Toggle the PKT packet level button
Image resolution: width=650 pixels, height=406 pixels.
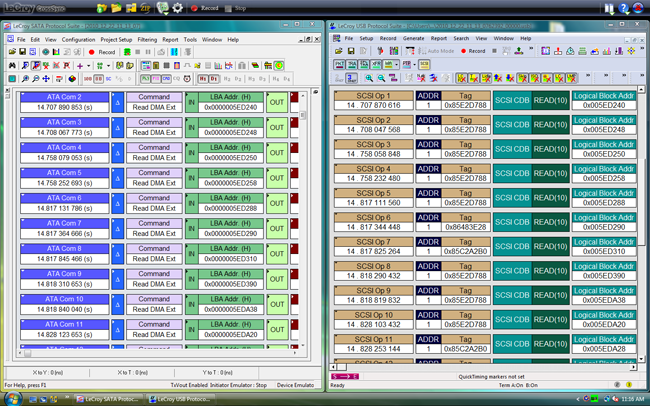(340, 64)
